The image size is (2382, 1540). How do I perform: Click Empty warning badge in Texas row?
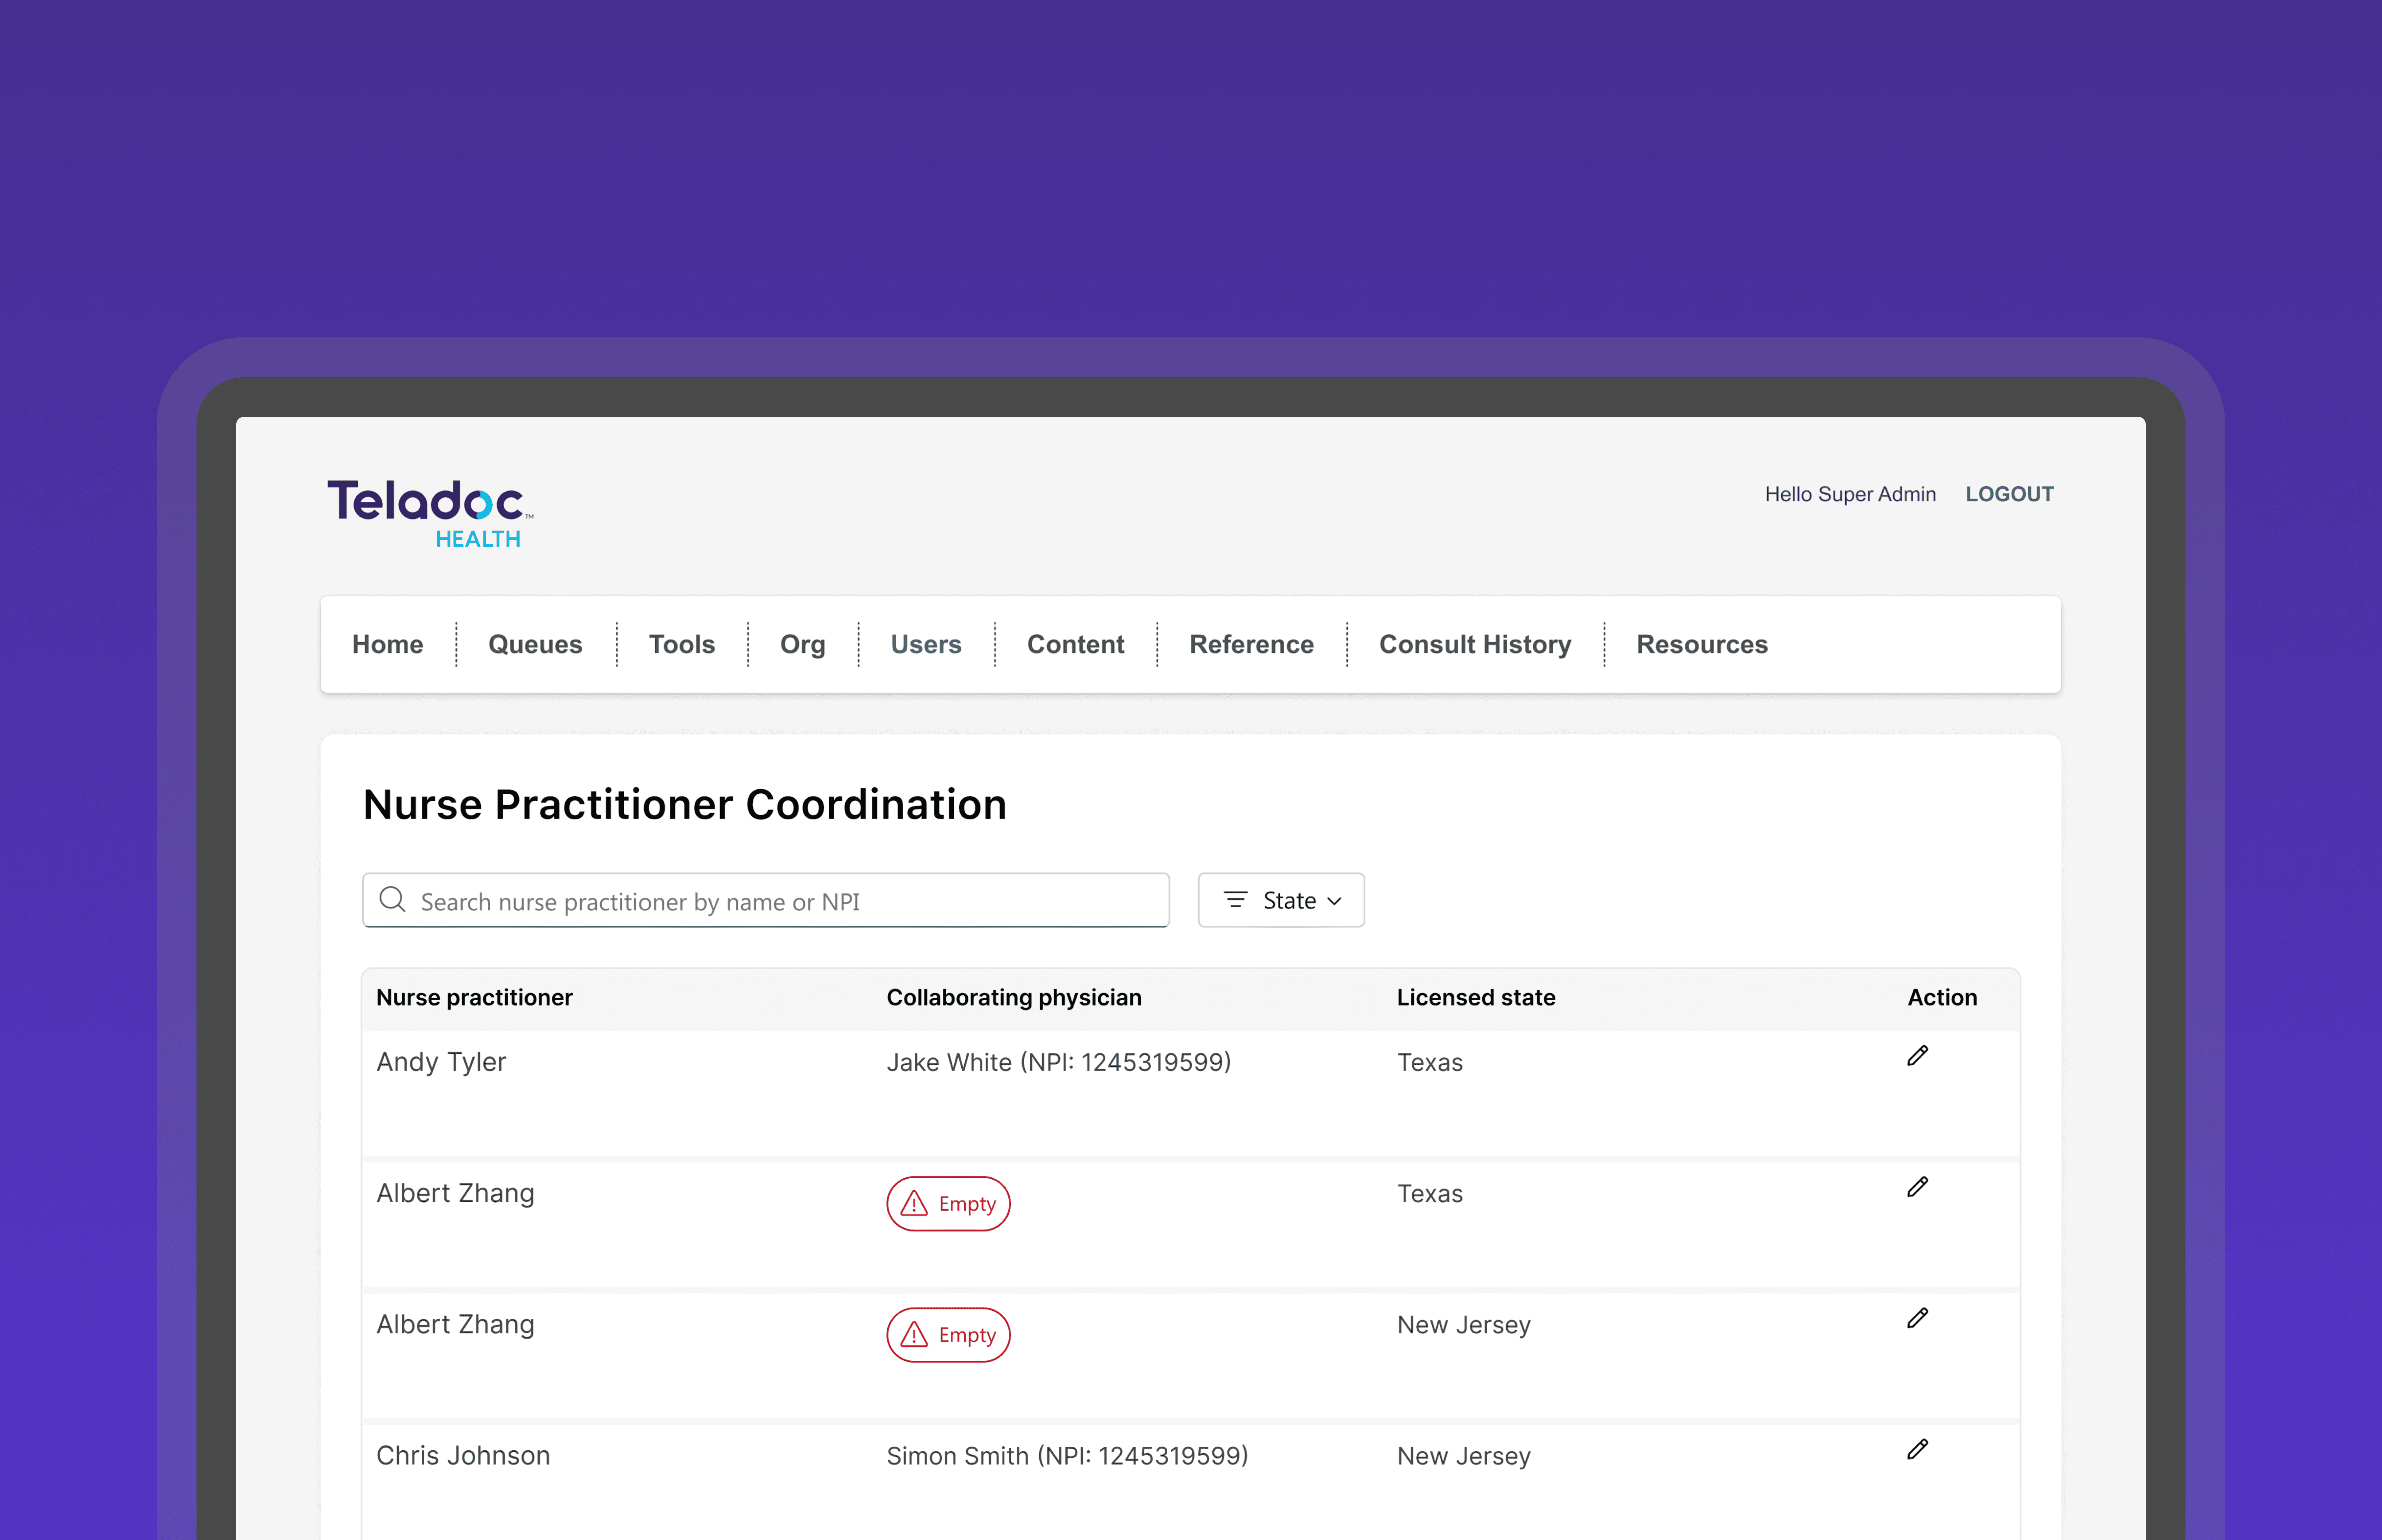tap(948, 1204)
